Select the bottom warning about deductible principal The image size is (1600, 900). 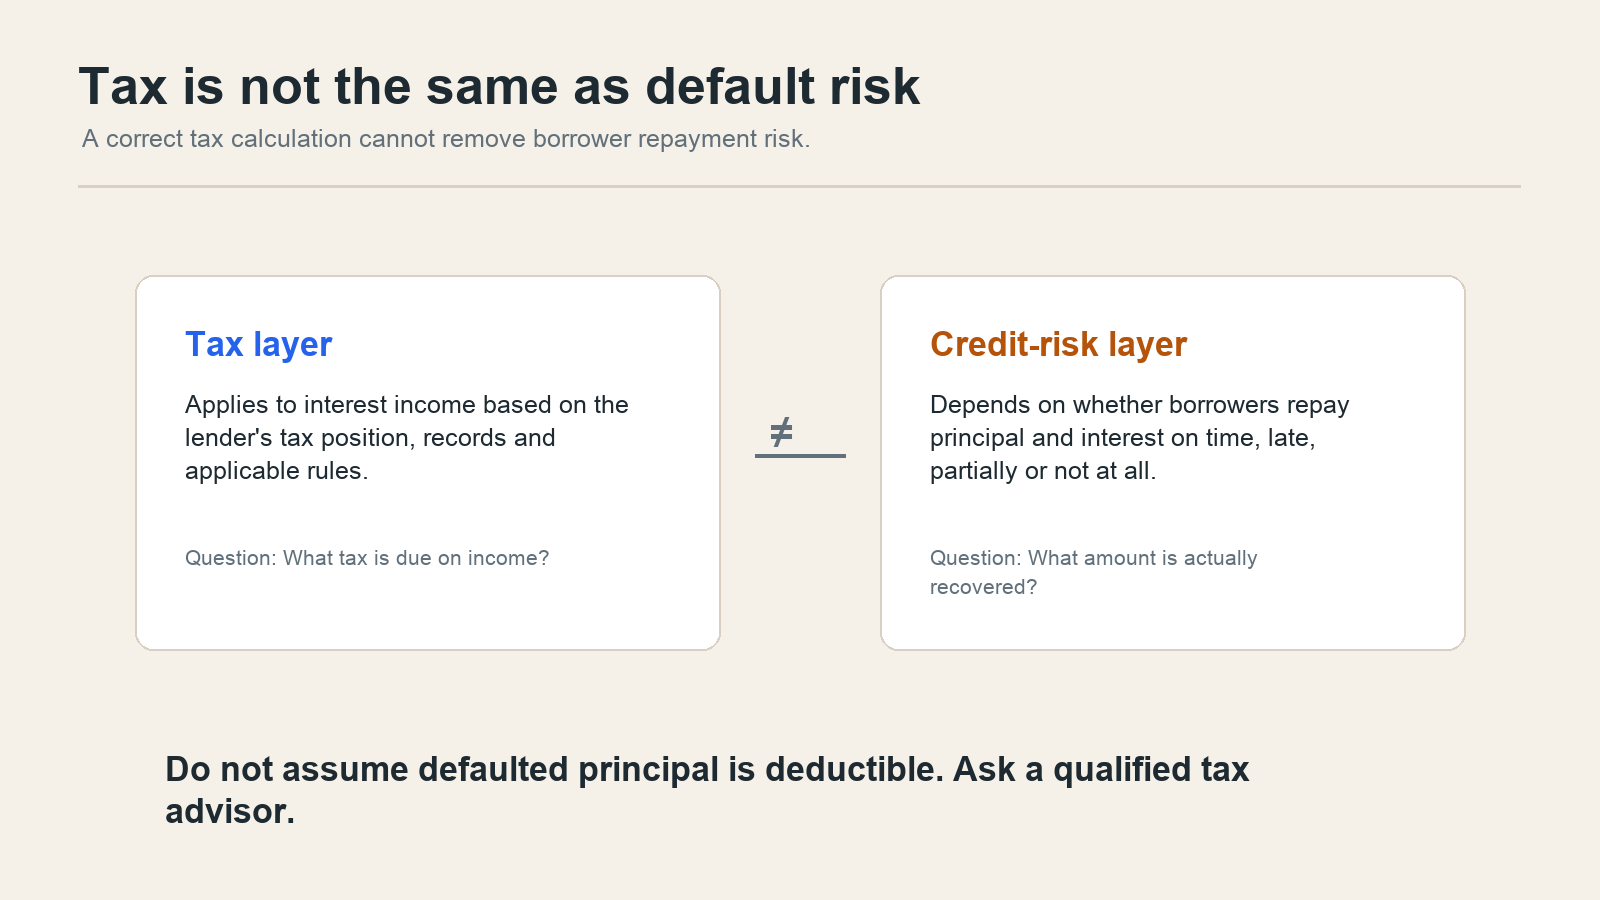click(x=707, y=790)
